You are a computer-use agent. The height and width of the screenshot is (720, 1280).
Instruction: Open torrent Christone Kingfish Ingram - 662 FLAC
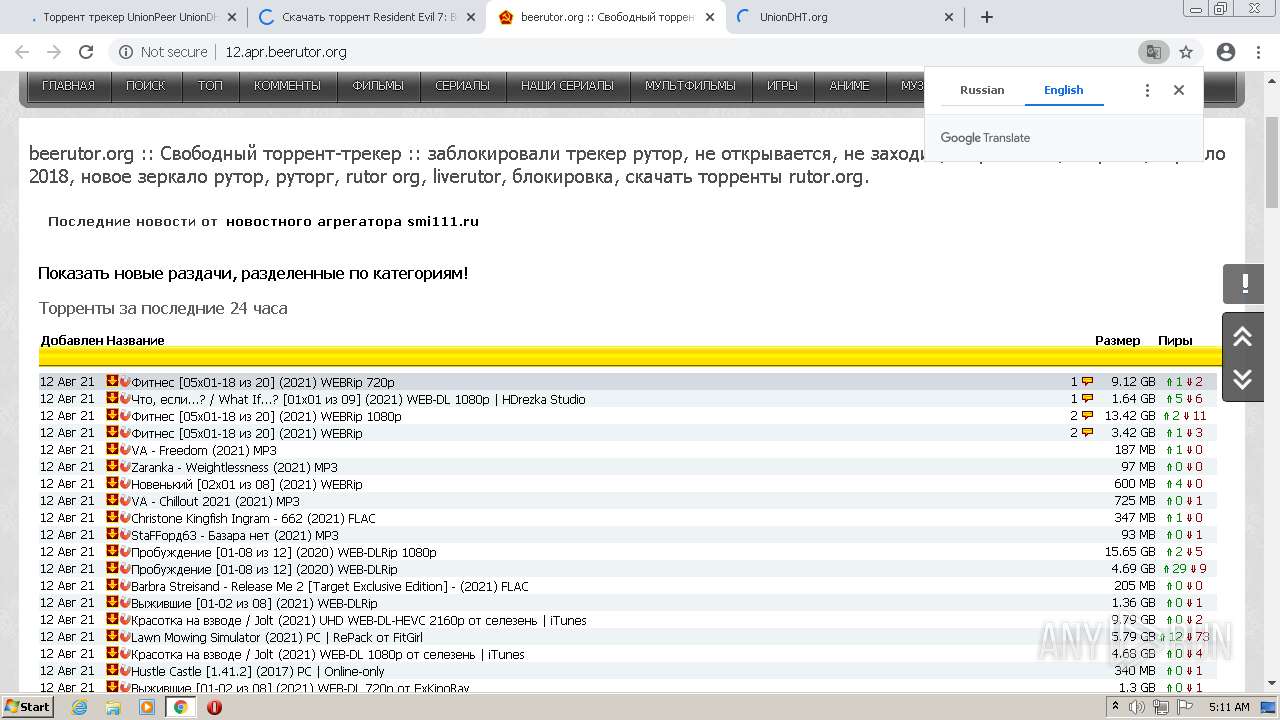pos(254,518)
